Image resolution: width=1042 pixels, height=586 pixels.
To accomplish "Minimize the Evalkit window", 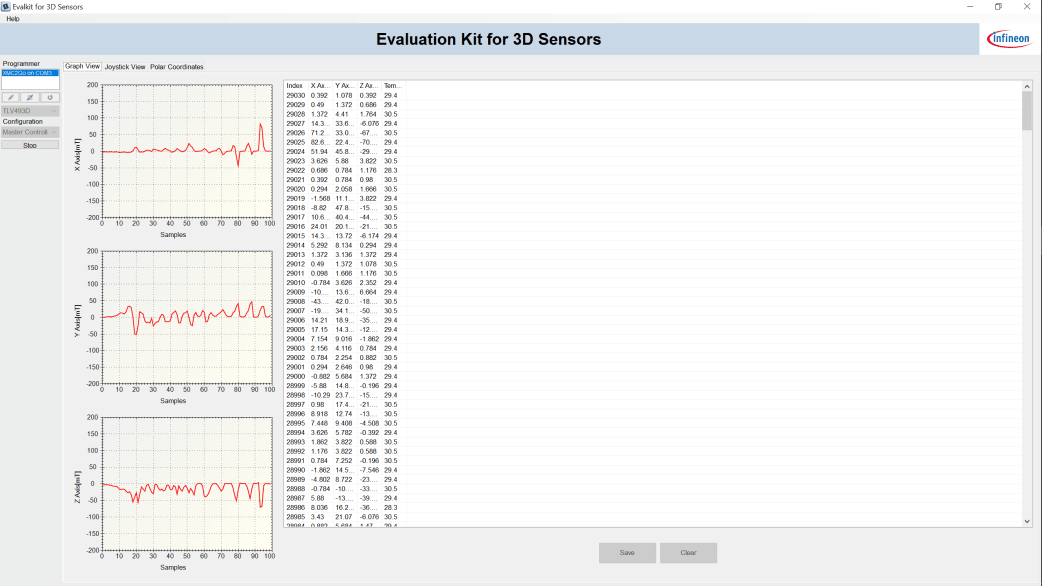I will [970, 7].
